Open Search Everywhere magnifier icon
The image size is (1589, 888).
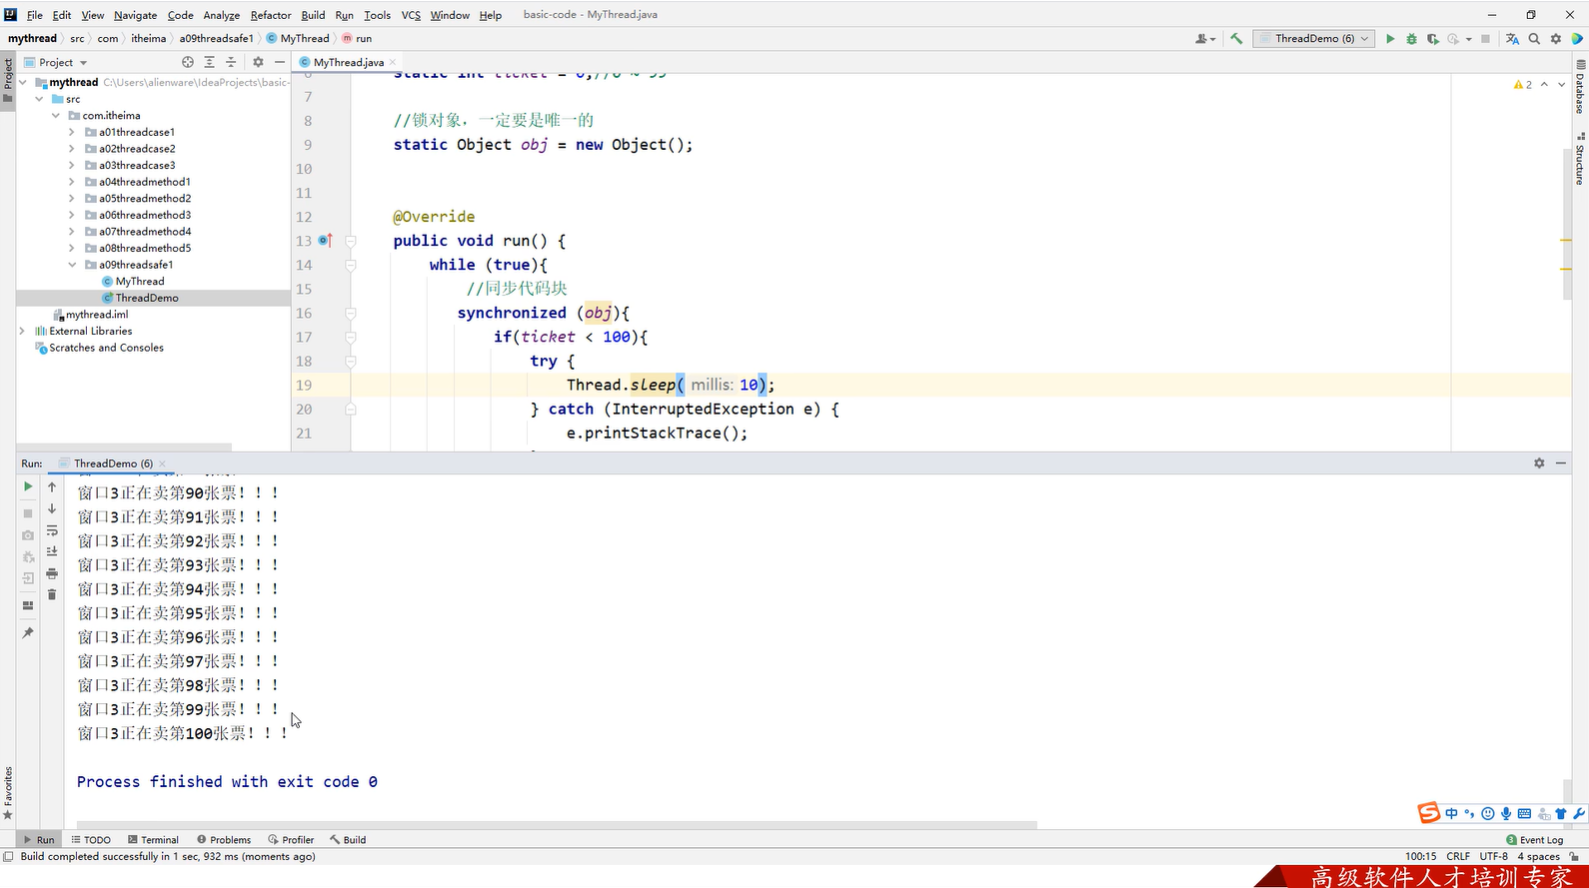pos(1534,39)
